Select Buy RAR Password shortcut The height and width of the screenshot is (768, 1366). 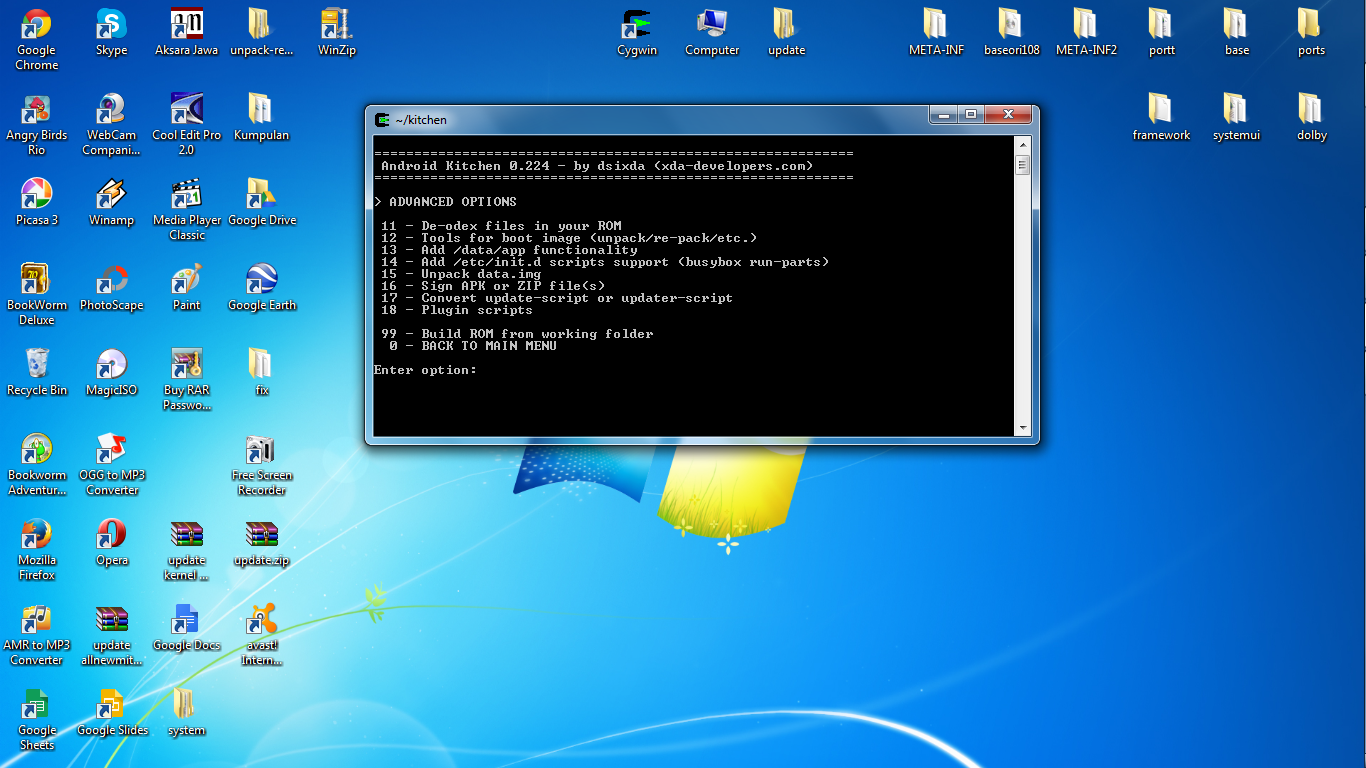coord(187,379)
